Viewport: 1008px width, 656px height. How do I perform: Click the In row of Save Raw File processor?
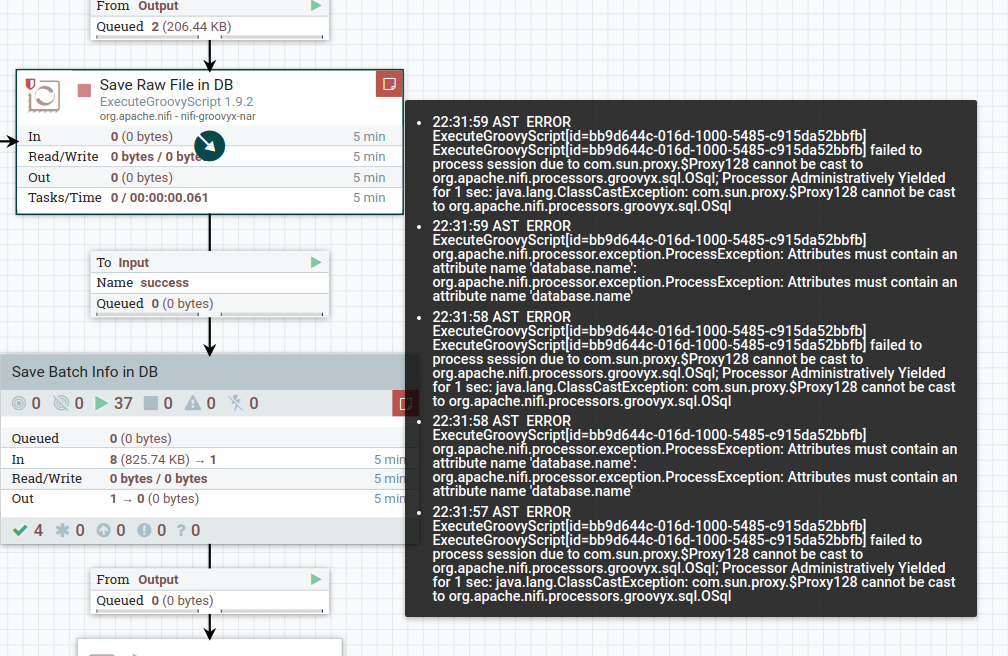(x=210, y=136)
